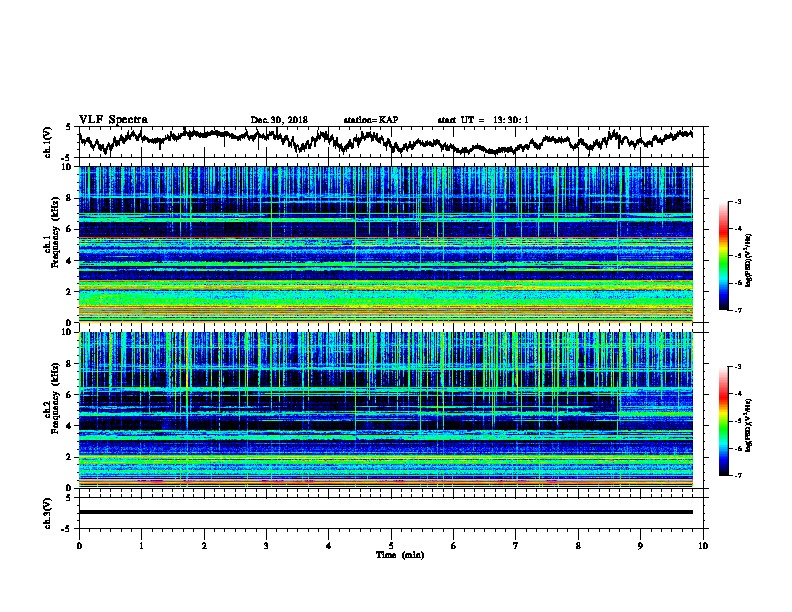Click the ch.2 'Frequency (kHz)' axis label
The image size is (792, 612).
coord(55,398)
